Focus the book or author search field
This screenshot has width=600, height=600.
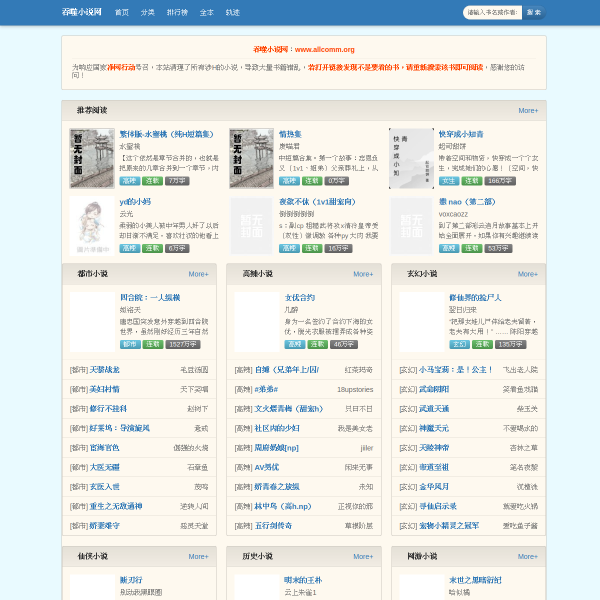(492, 13)
